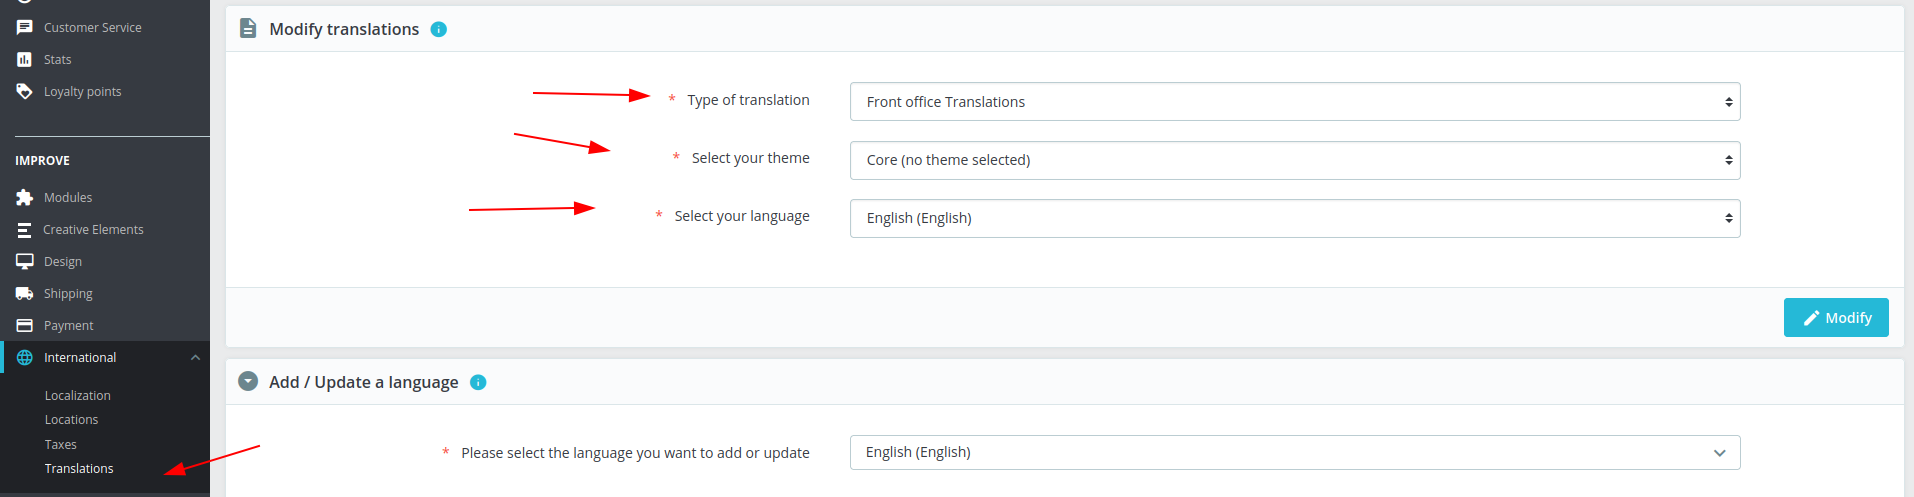Click the International globe icon
Screen dimensions: 1914x497
click(25, 357)
